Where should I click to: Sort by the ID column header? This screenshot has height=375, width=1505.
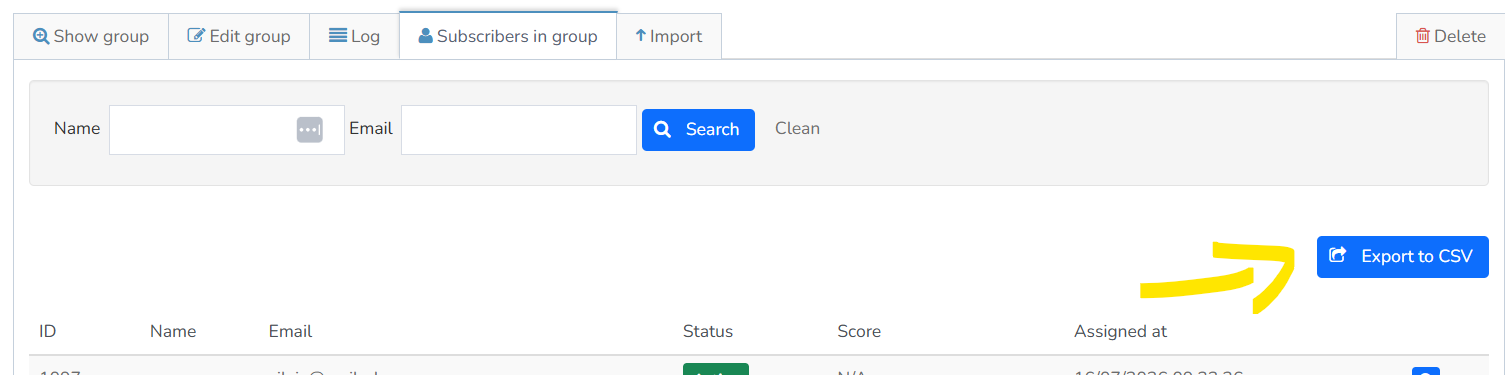[47, 331]
